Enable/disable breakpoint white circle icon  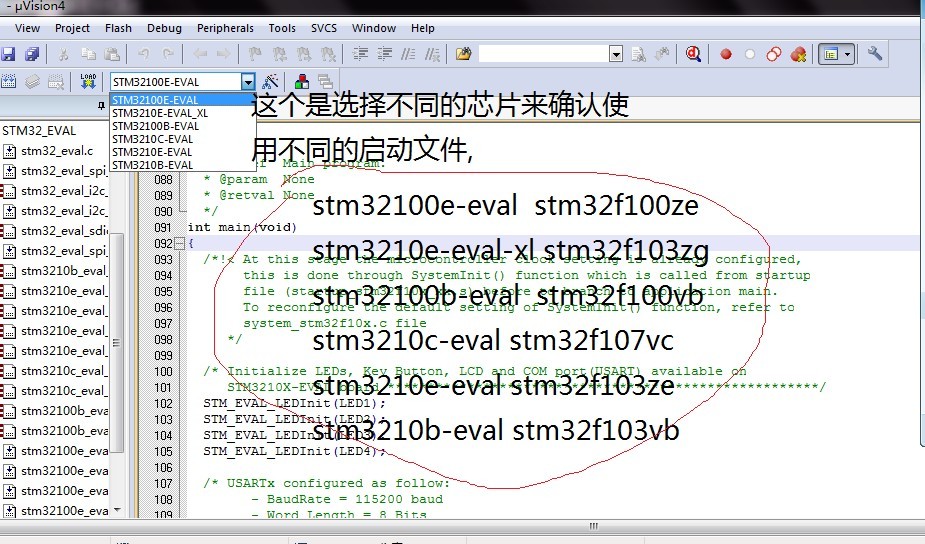pyautogui.click(x=750, y=54)
